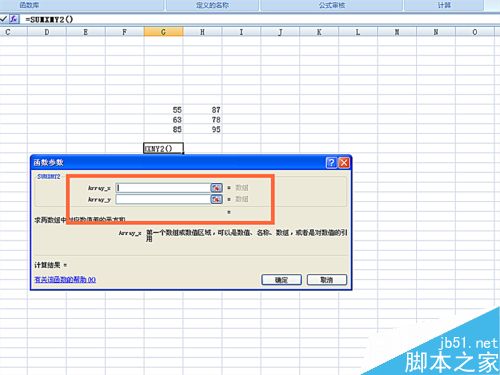Select cell containing 78
Image resolution: width=500 pixels, height=375 pixels.
(x=203, y=119)
